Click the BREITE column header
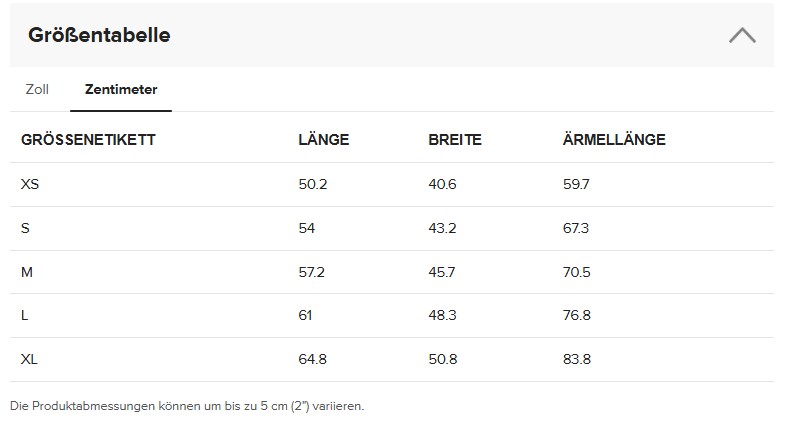Viewport: 791px width, 441px height. (x=455, y=140)
